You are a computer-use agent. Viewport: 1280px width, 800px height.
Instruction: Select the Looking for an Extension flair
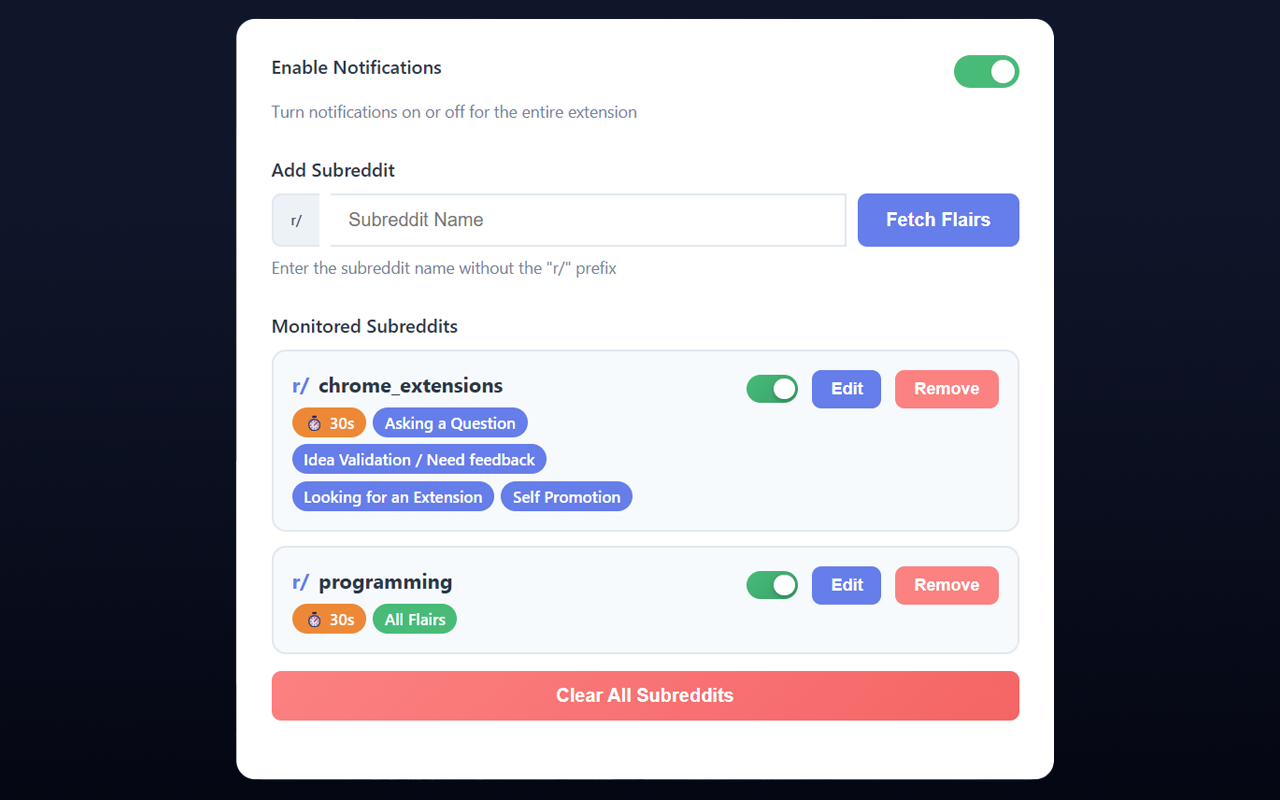tap(393, 496)
